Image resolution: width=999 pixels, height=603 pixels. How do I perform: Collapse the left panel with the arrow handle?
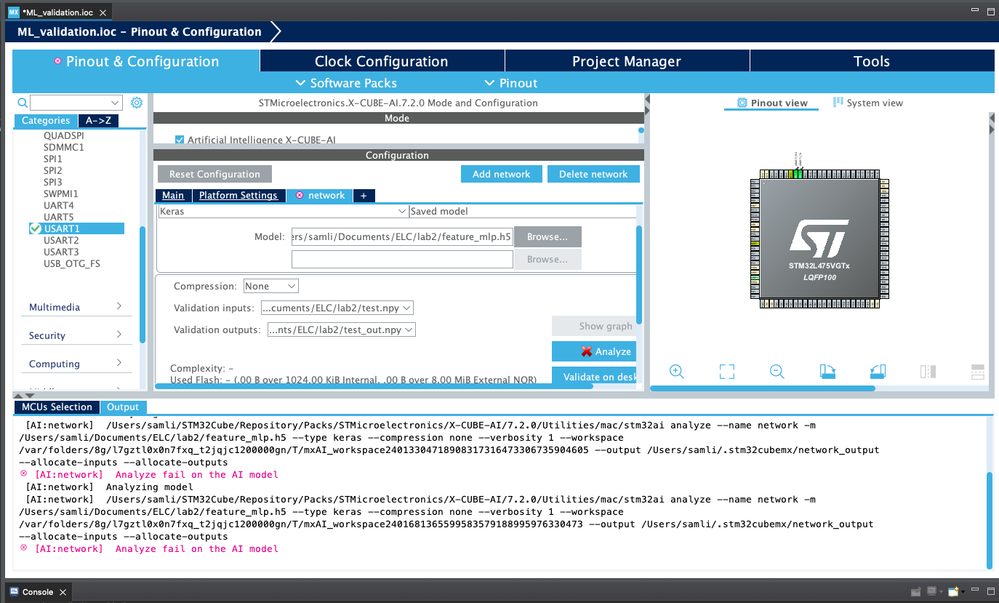(647, 99)
